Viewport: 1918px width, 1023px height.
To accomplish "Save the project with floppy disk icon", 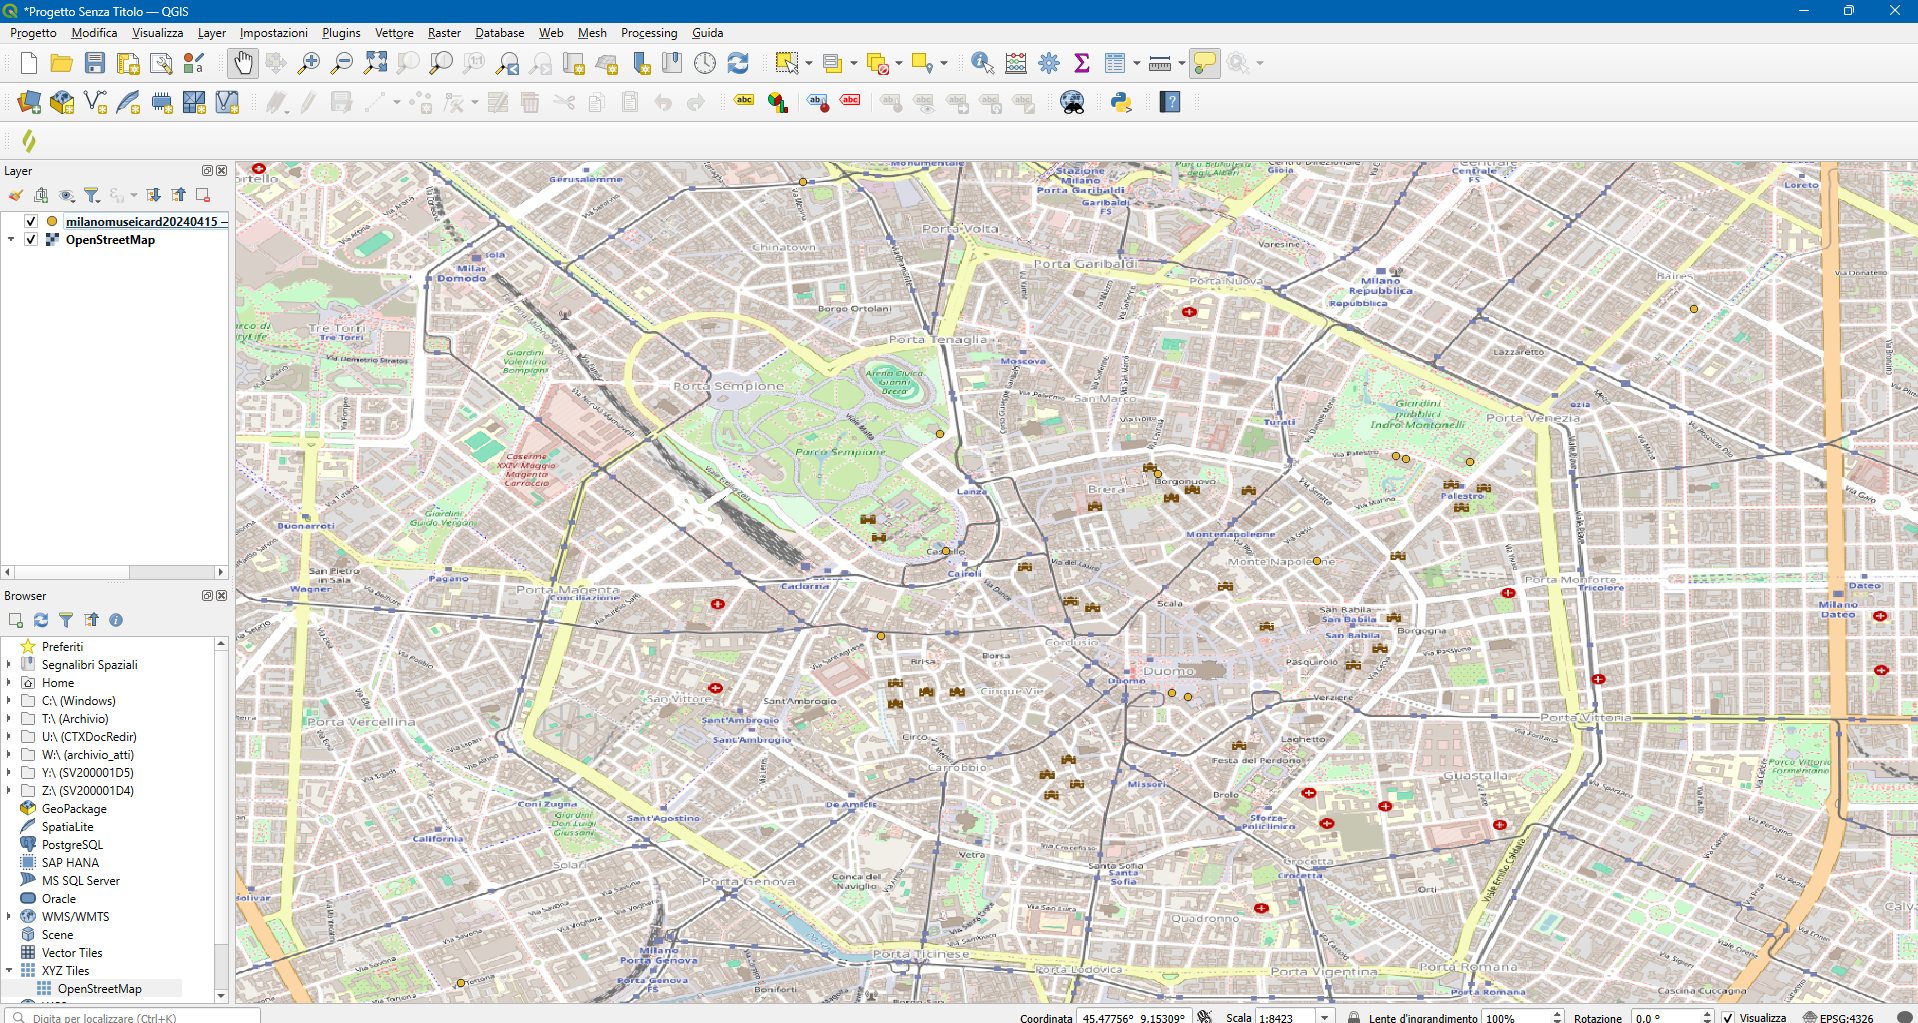I will (95, 63).
